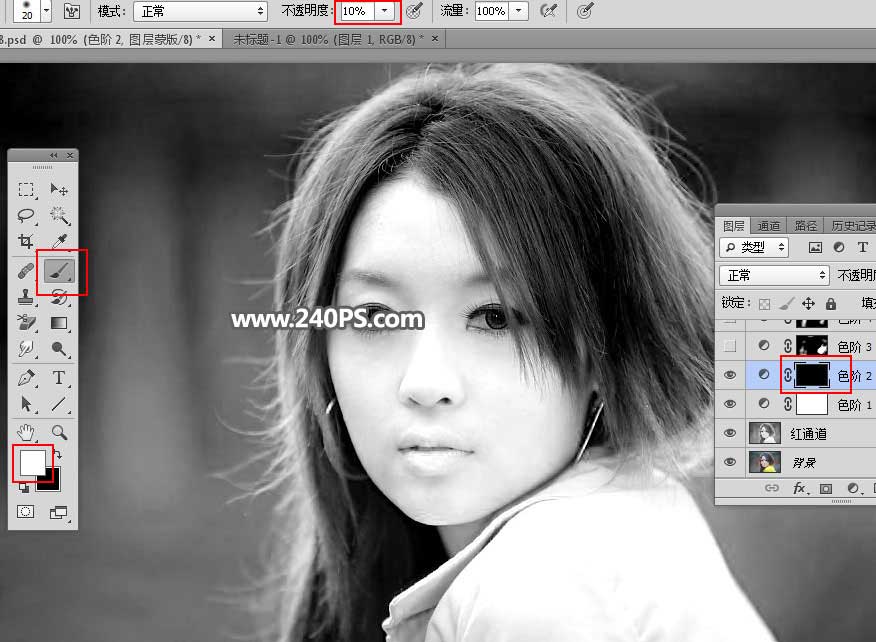Hide the 色阶 1 layer
The height and width of the screenshot is (642, 876).
pos(730,404)
